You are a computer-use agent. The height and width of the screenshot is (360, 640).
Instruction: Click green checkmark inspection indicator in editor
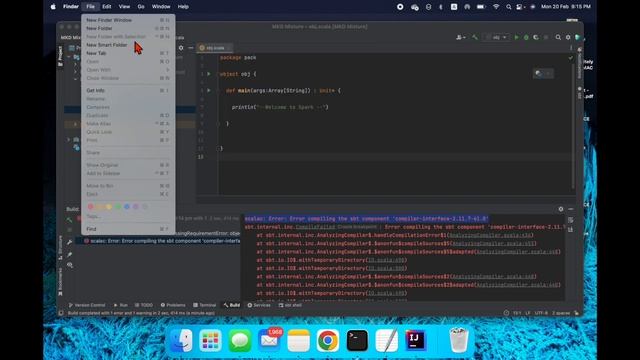571,58
